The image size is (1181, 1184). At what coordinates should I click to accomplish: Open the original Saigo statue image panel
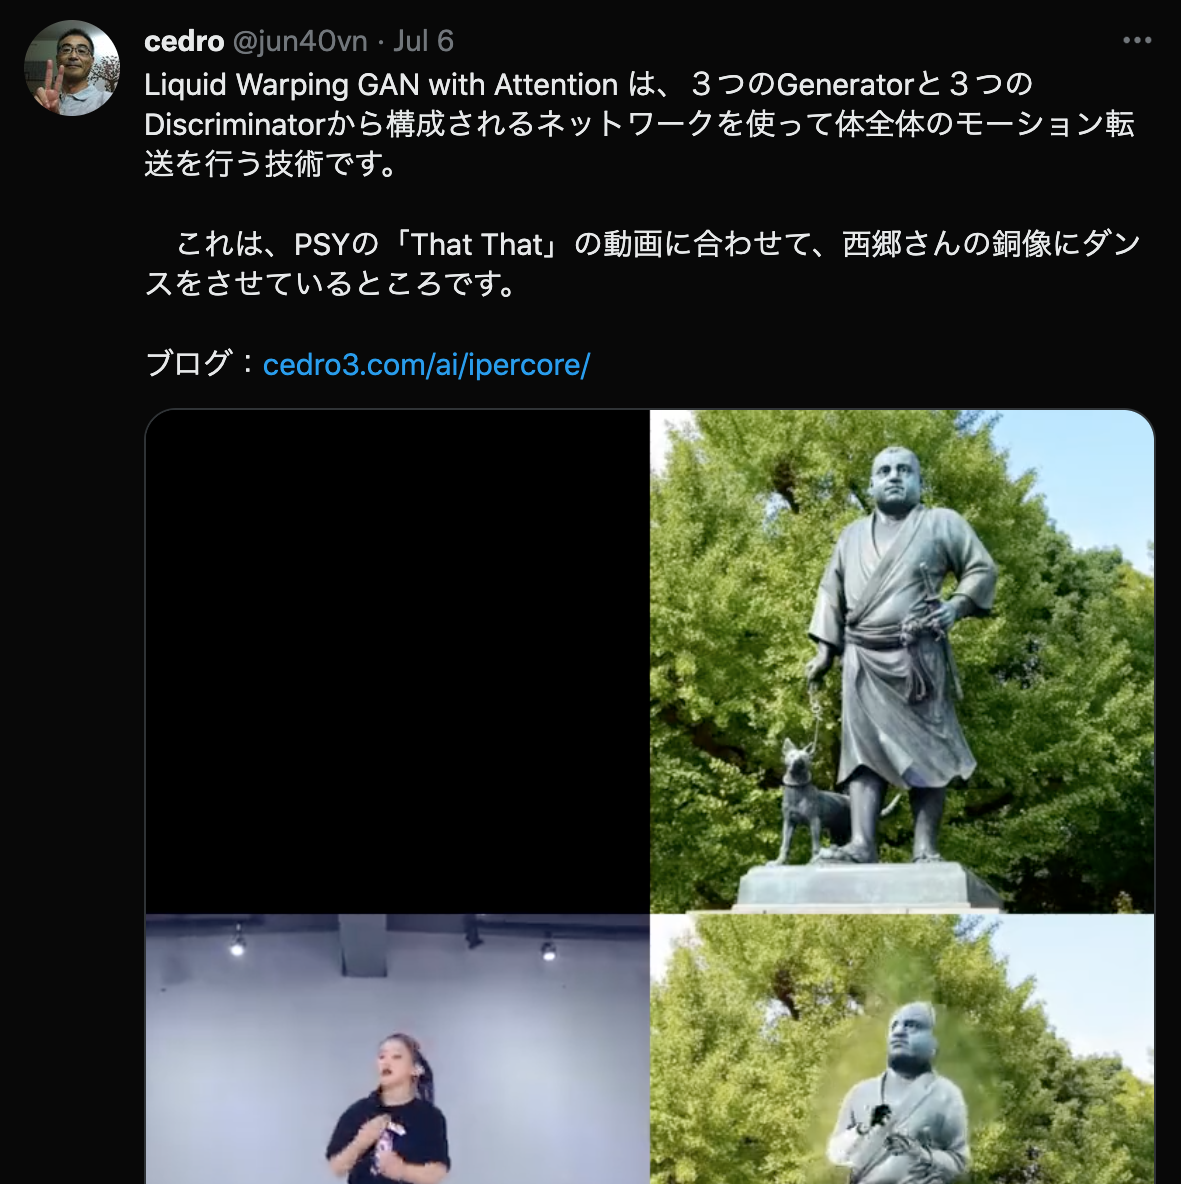click(902, 661)
